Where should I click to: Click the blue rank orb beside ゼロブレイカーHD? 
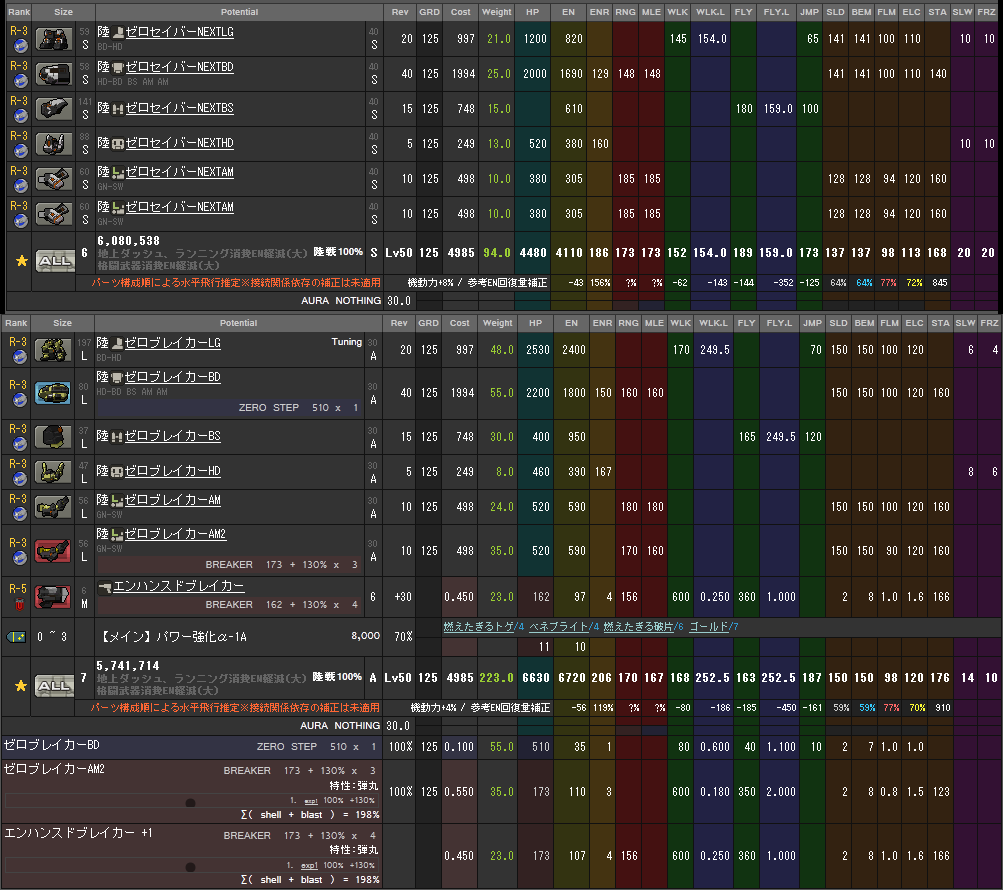(20, 479)
